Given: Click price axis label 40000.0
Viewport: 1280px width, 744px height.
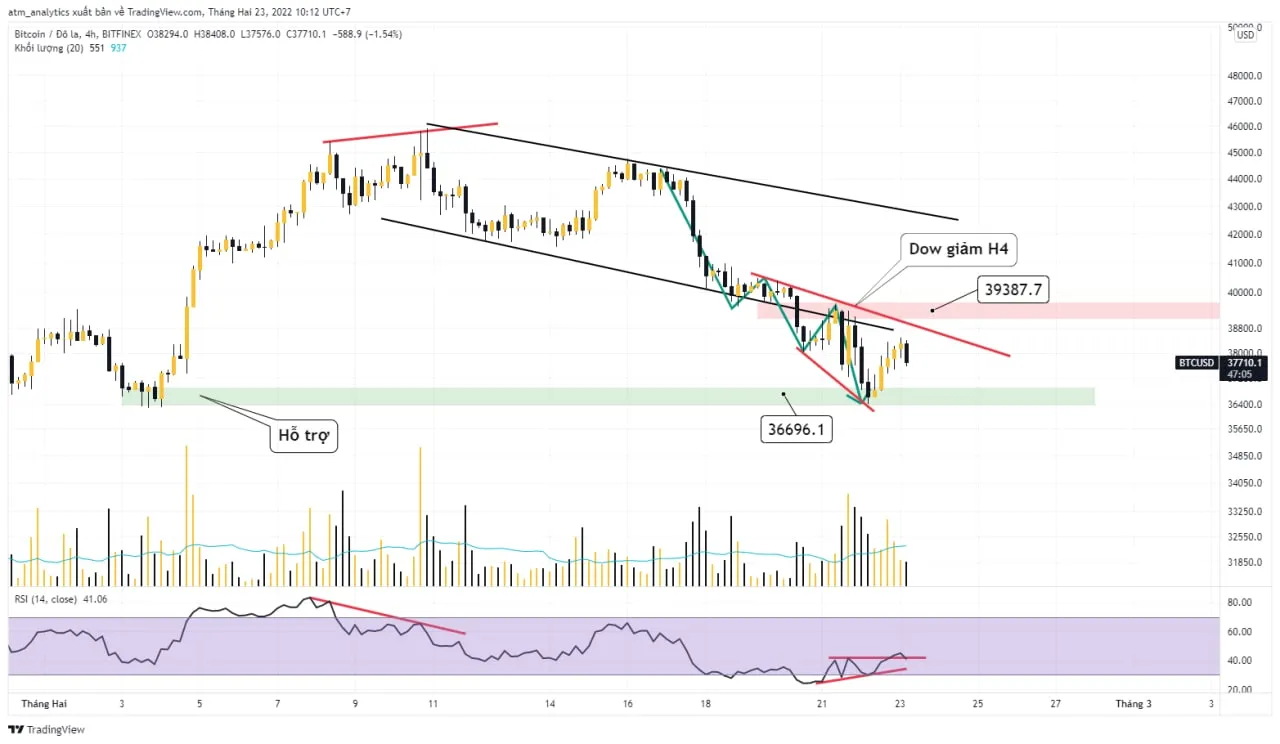Looking at the screenshot, I should point(1244,293).
